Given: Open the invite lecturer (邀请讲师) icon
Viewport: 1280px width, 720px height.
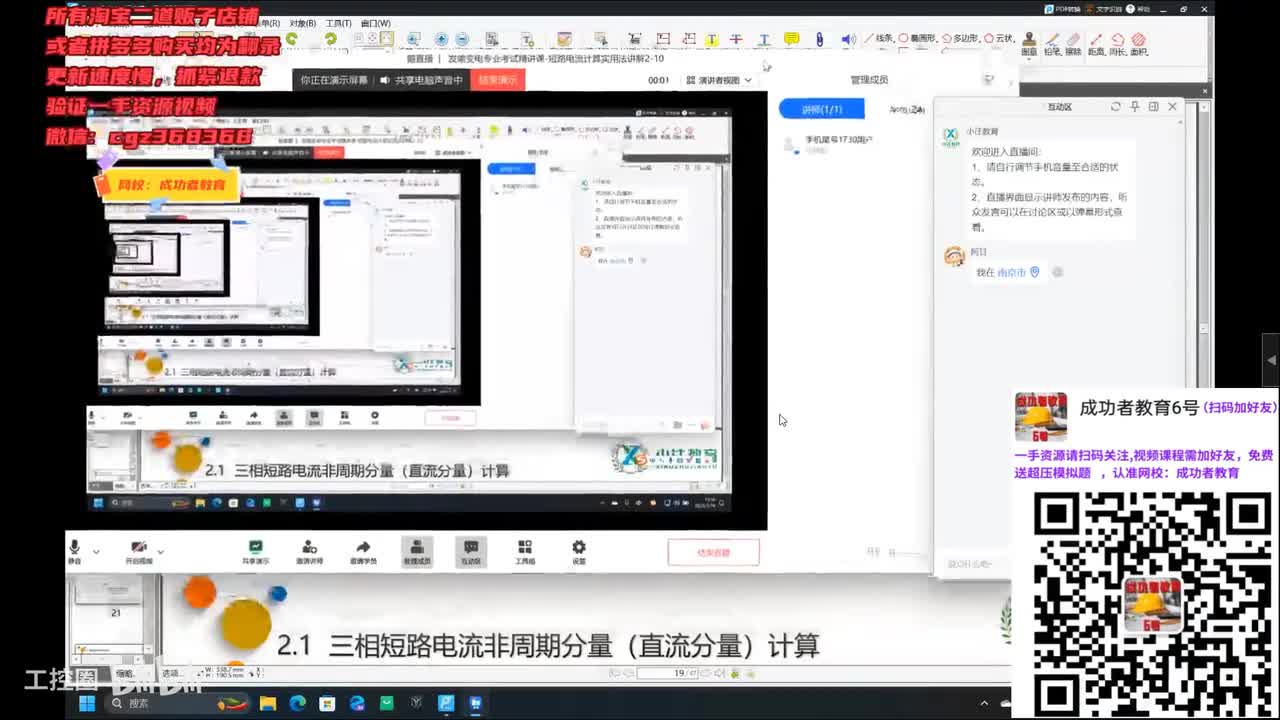Looking at the screenshot, I should coord(309,551).
